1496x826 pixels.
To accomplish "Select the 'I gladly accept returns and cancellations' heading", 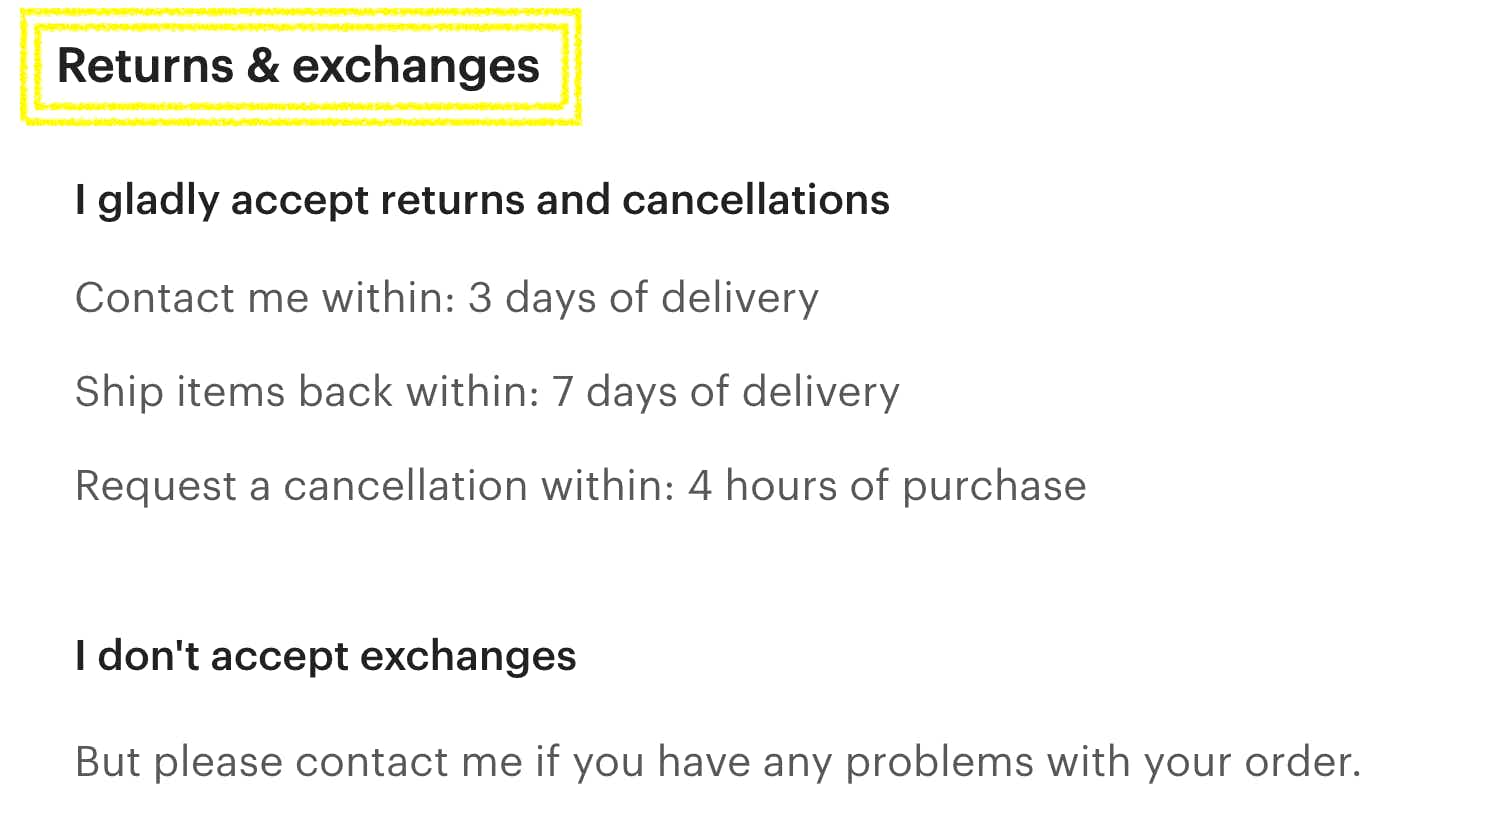I will coord(482,200).
